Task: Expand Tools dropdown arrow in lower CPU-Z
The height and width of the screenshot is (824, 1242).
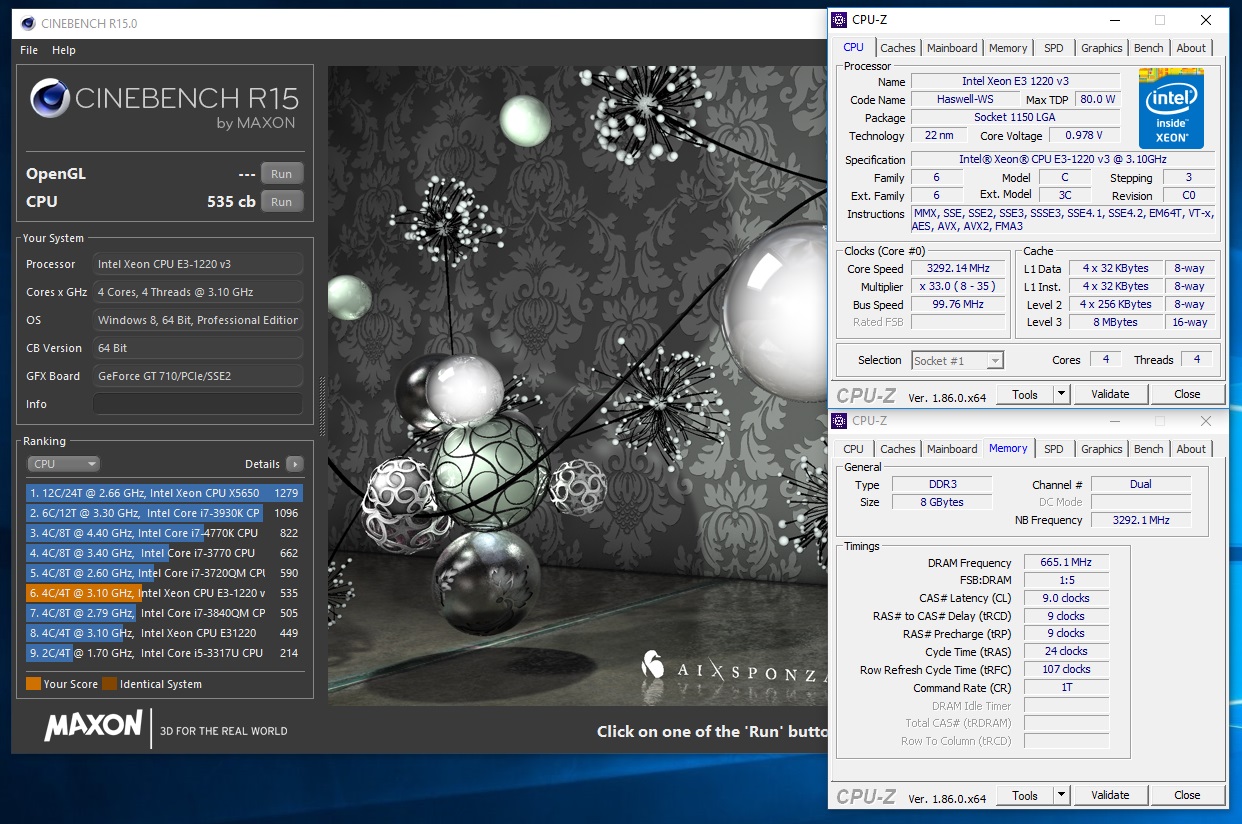Action: click(x=1062, y=795)
